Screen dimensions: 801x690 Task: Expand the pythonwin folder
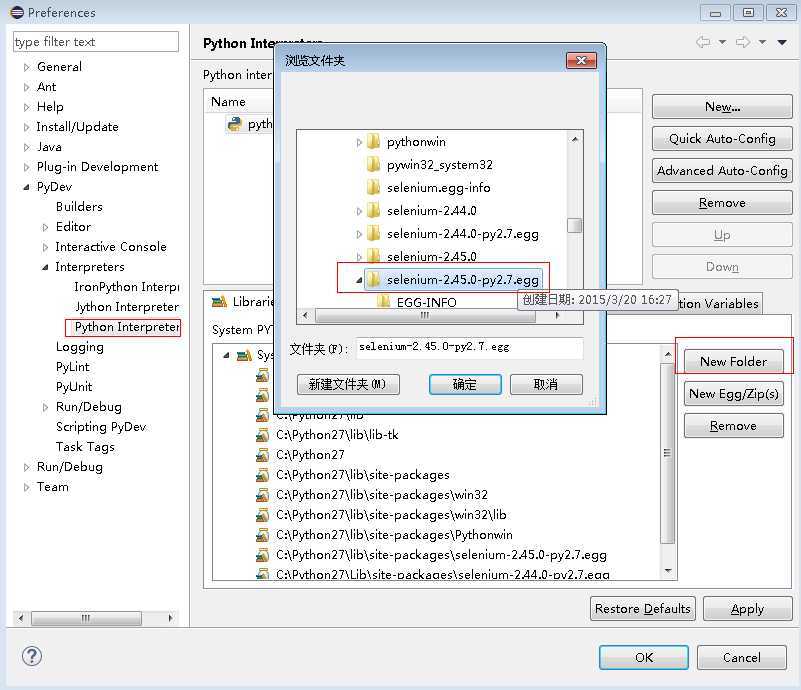tap(359, 142)
